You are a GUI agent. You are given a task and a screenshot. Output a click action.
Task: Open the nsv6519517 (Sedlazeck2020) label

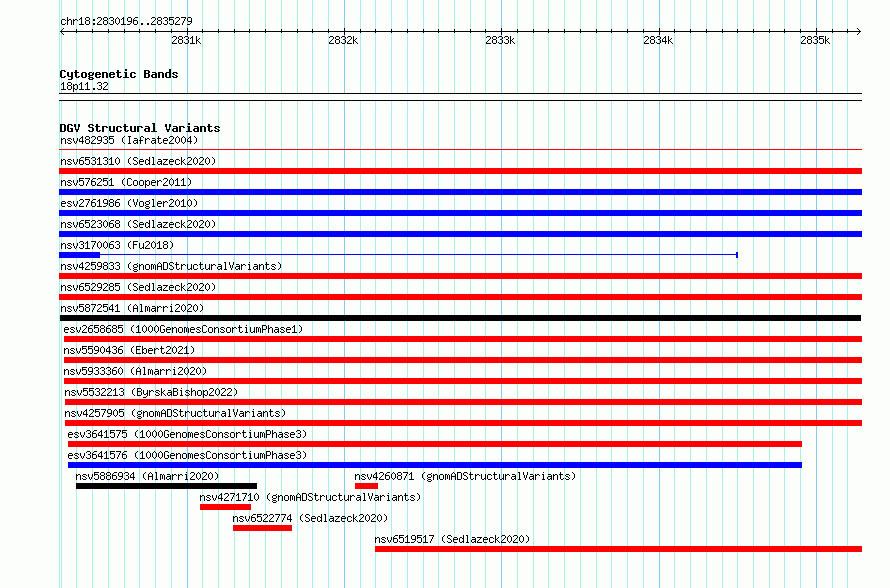pos(452,539)
